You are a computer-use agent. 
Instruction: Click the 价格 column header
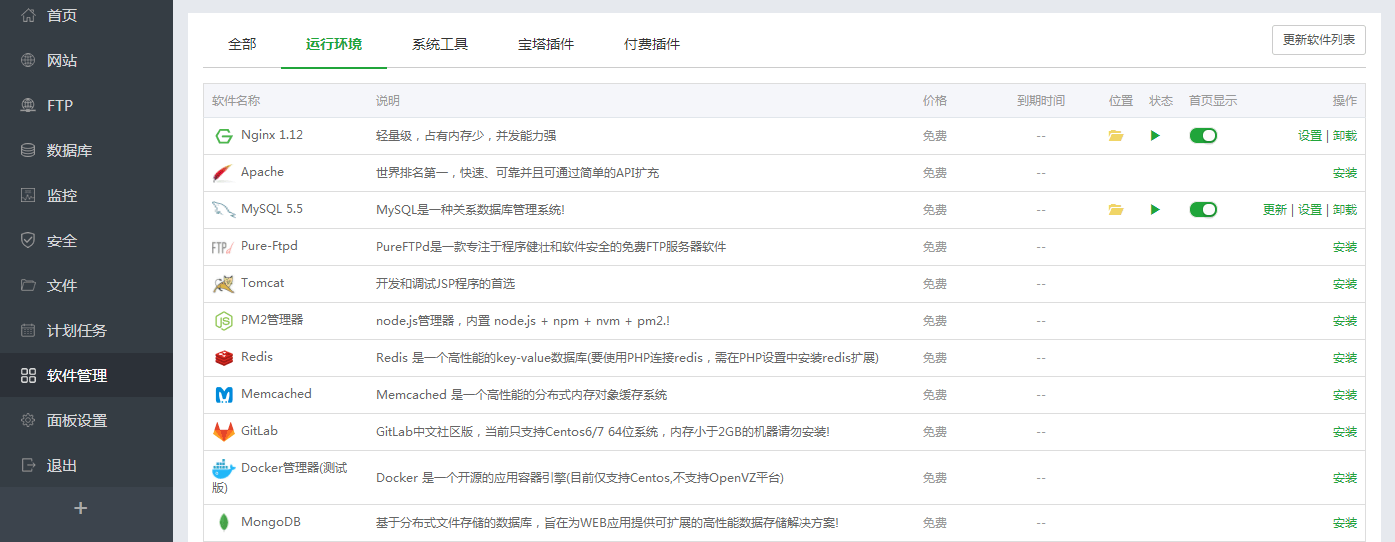(x=935, y=101)
